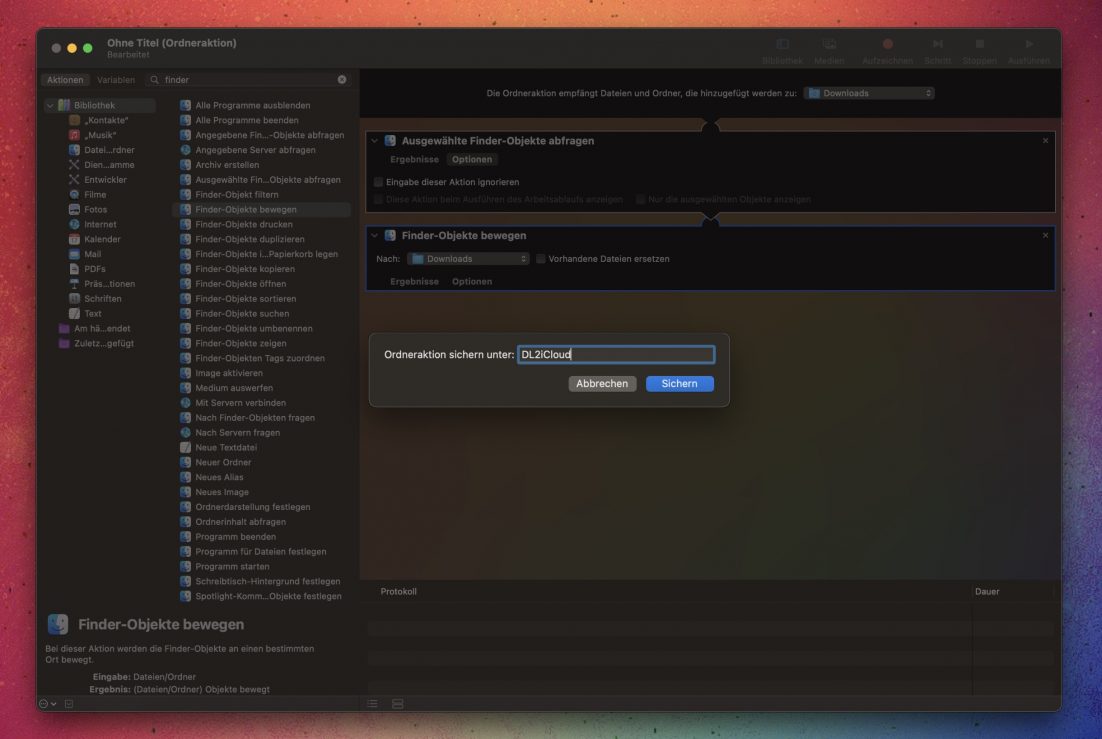
Task: Open the Zuletz...gefügt smart folder
Action: coord(96,343)
